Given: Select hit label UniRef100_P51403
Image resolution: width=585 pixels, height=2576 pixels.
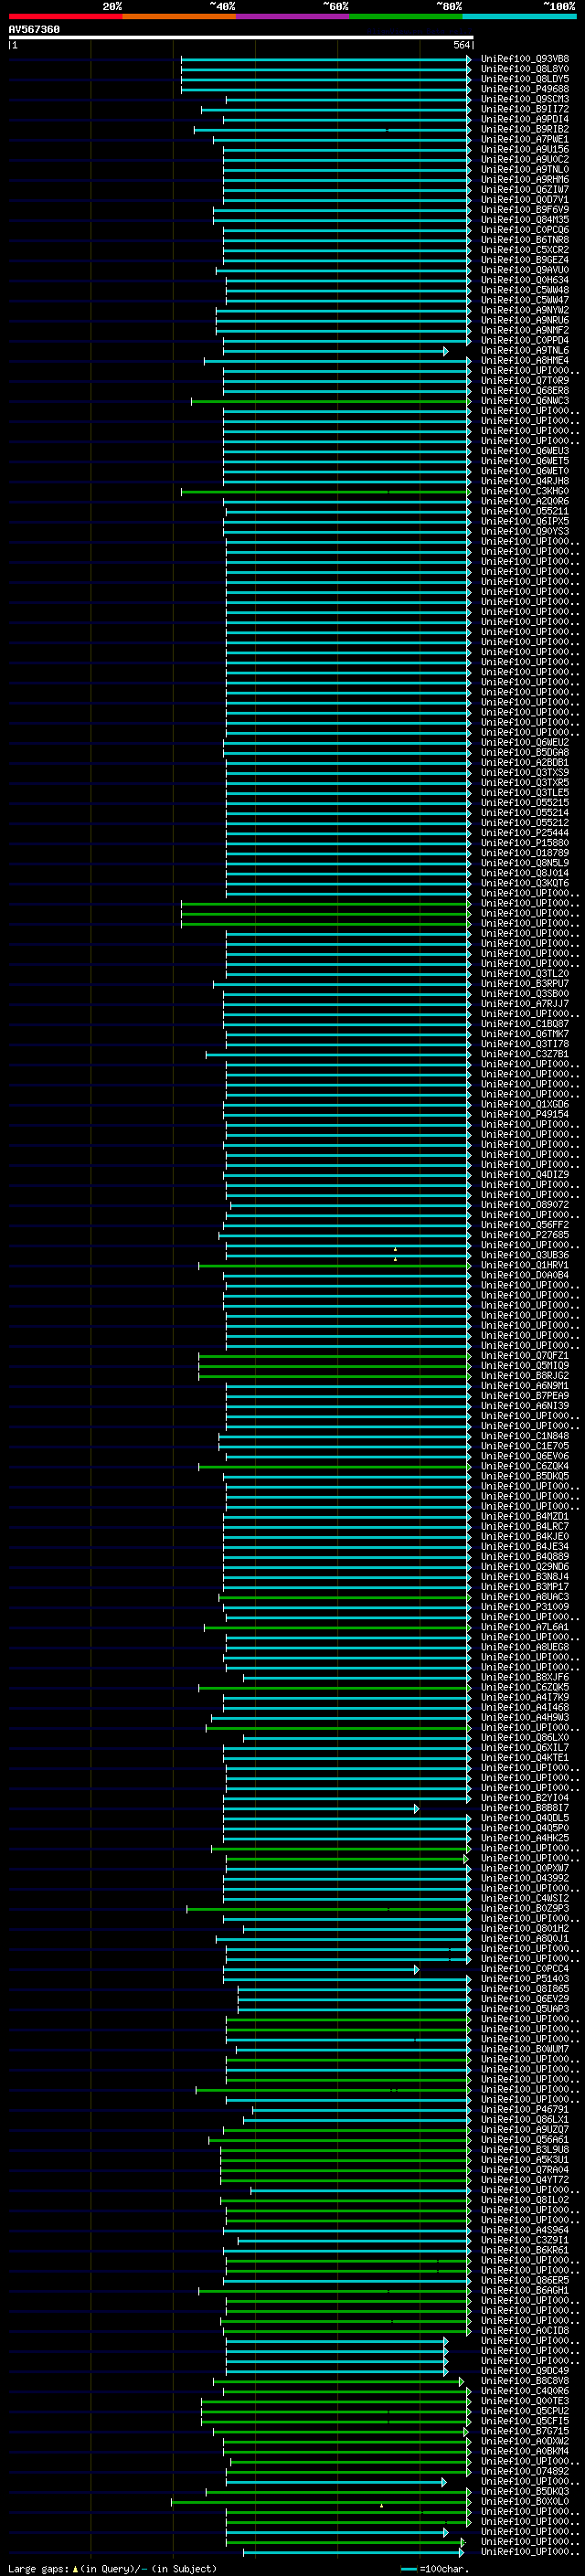Looking at the screenshot, I should pyautogui.click(x=525, y=1978).
